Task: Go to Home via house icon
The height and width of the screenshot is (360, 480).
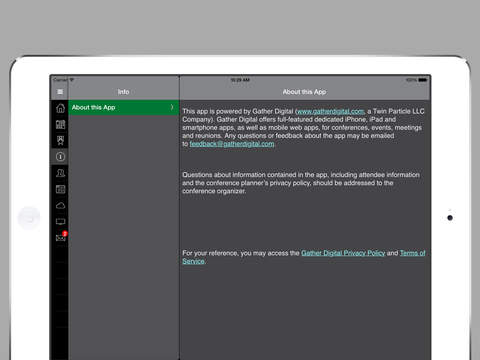Action: point(60,108)
